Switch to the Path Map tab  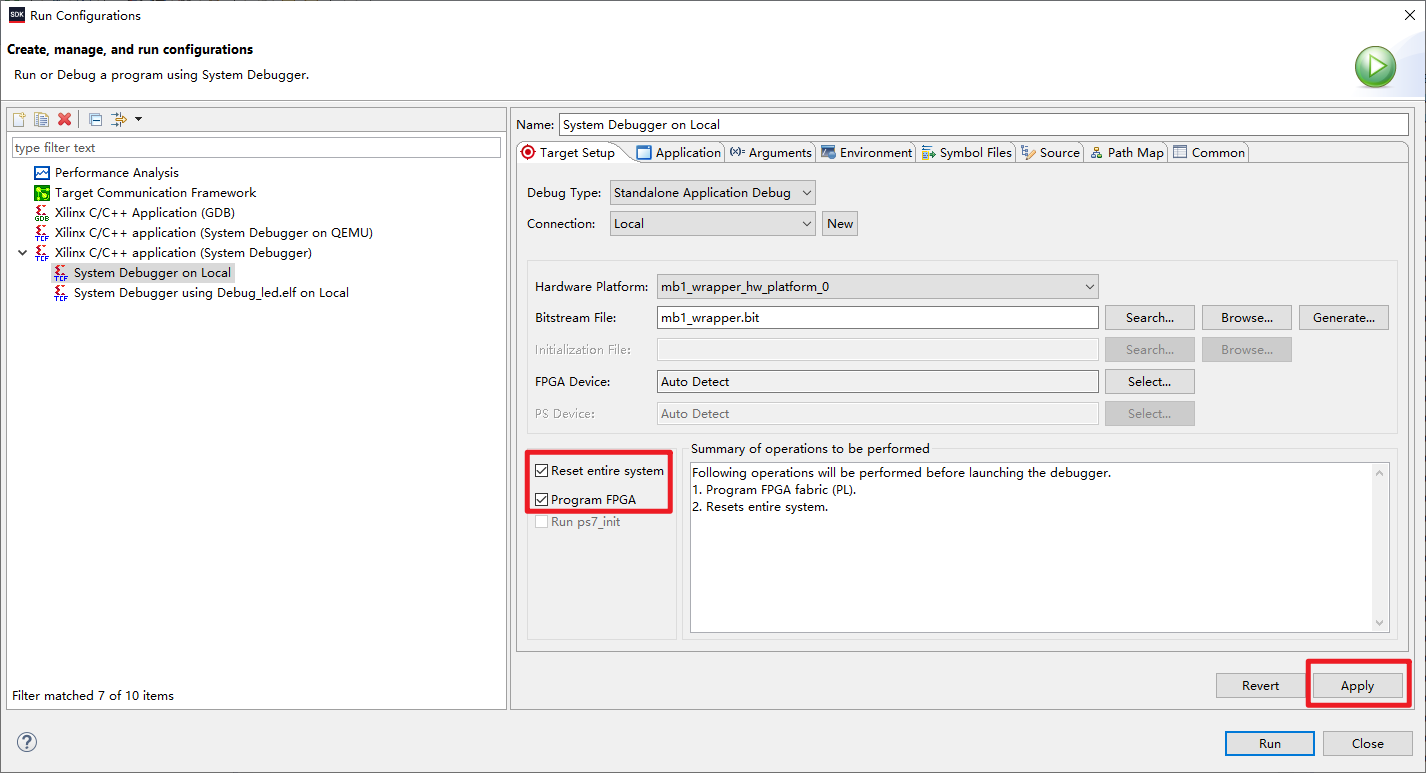[x=1127, y=153]
